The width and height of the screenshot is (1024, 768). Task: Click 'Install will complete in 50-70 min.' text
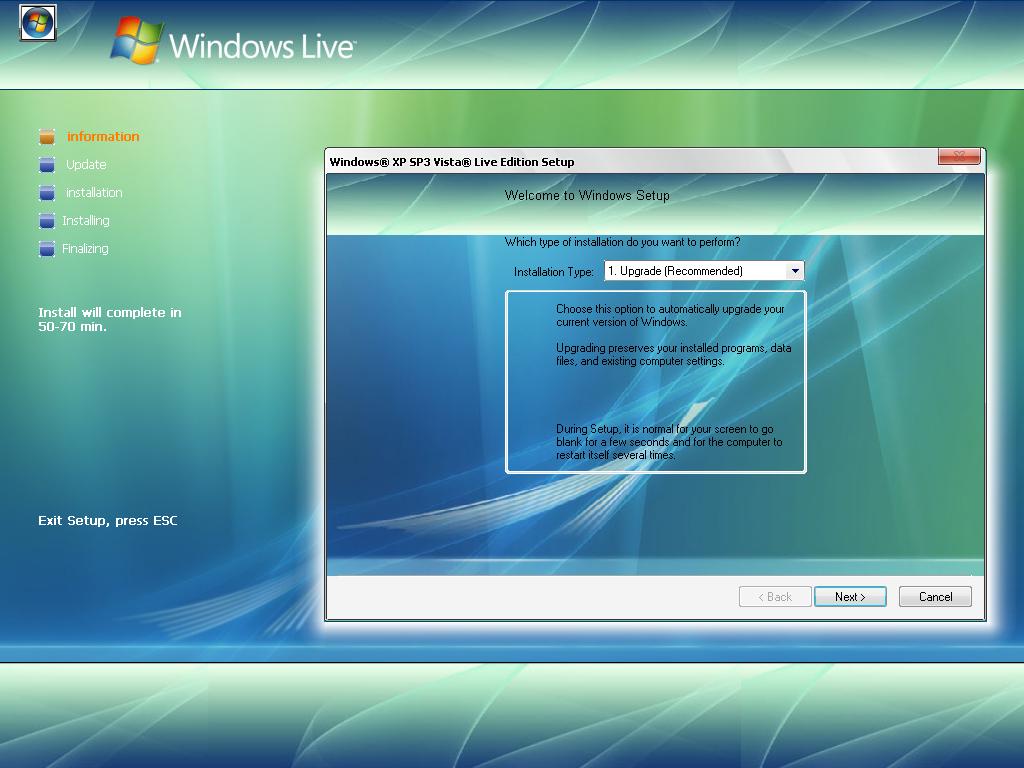pos(110,319)
